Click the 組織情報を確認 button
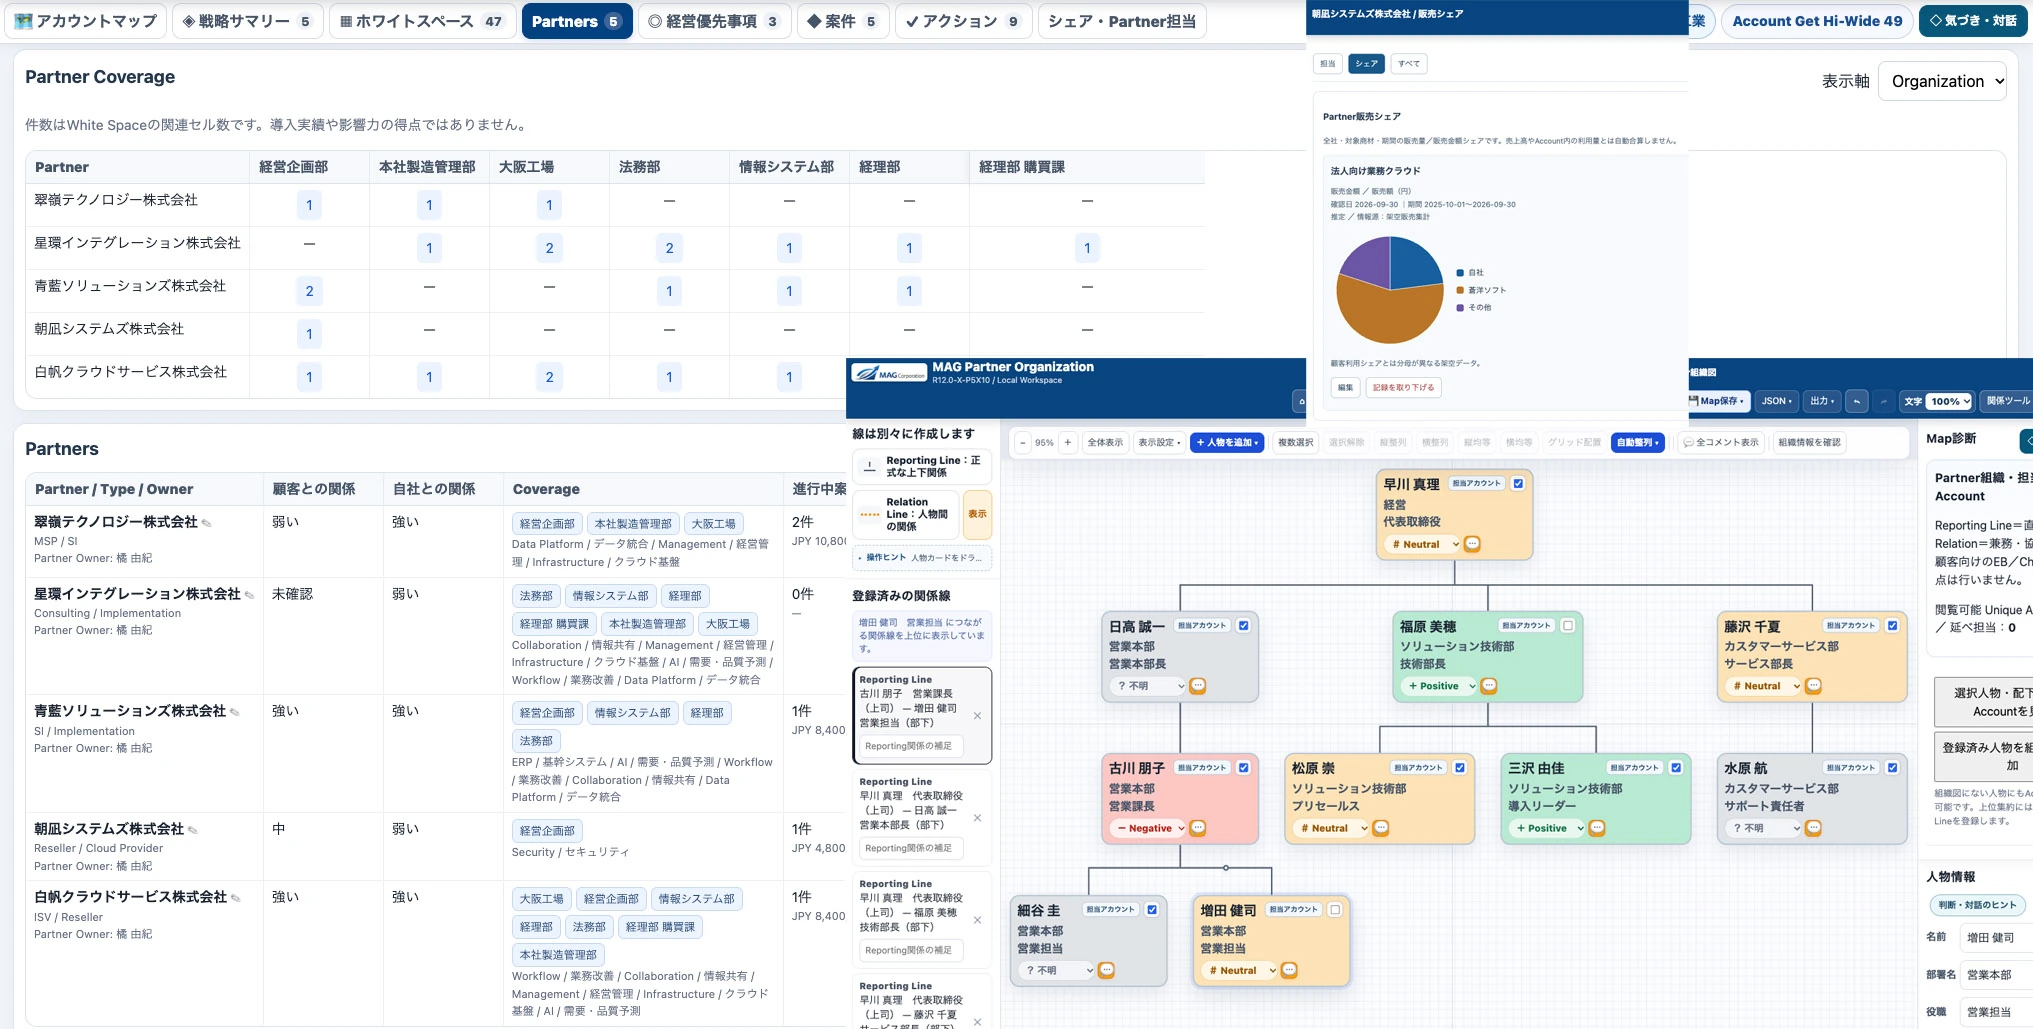Viewport: 2033px width, 1029px height. (1809, 442)
